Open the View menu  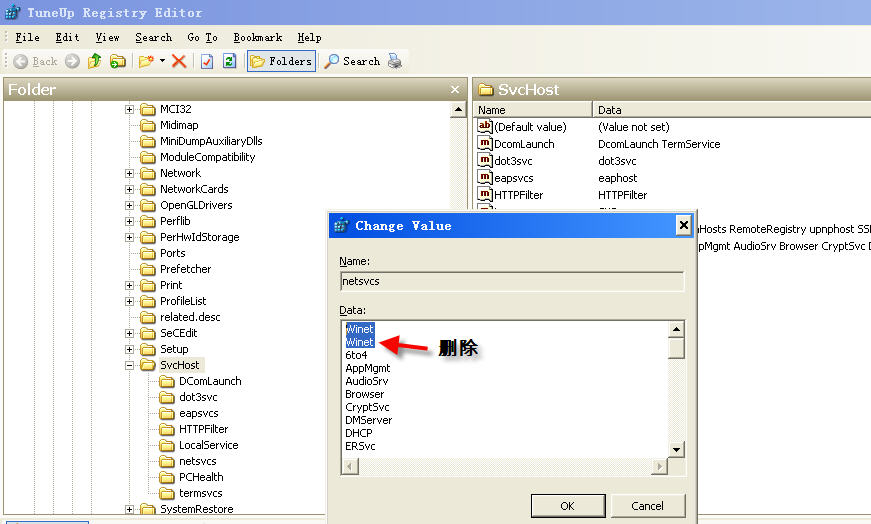point(107,37)
